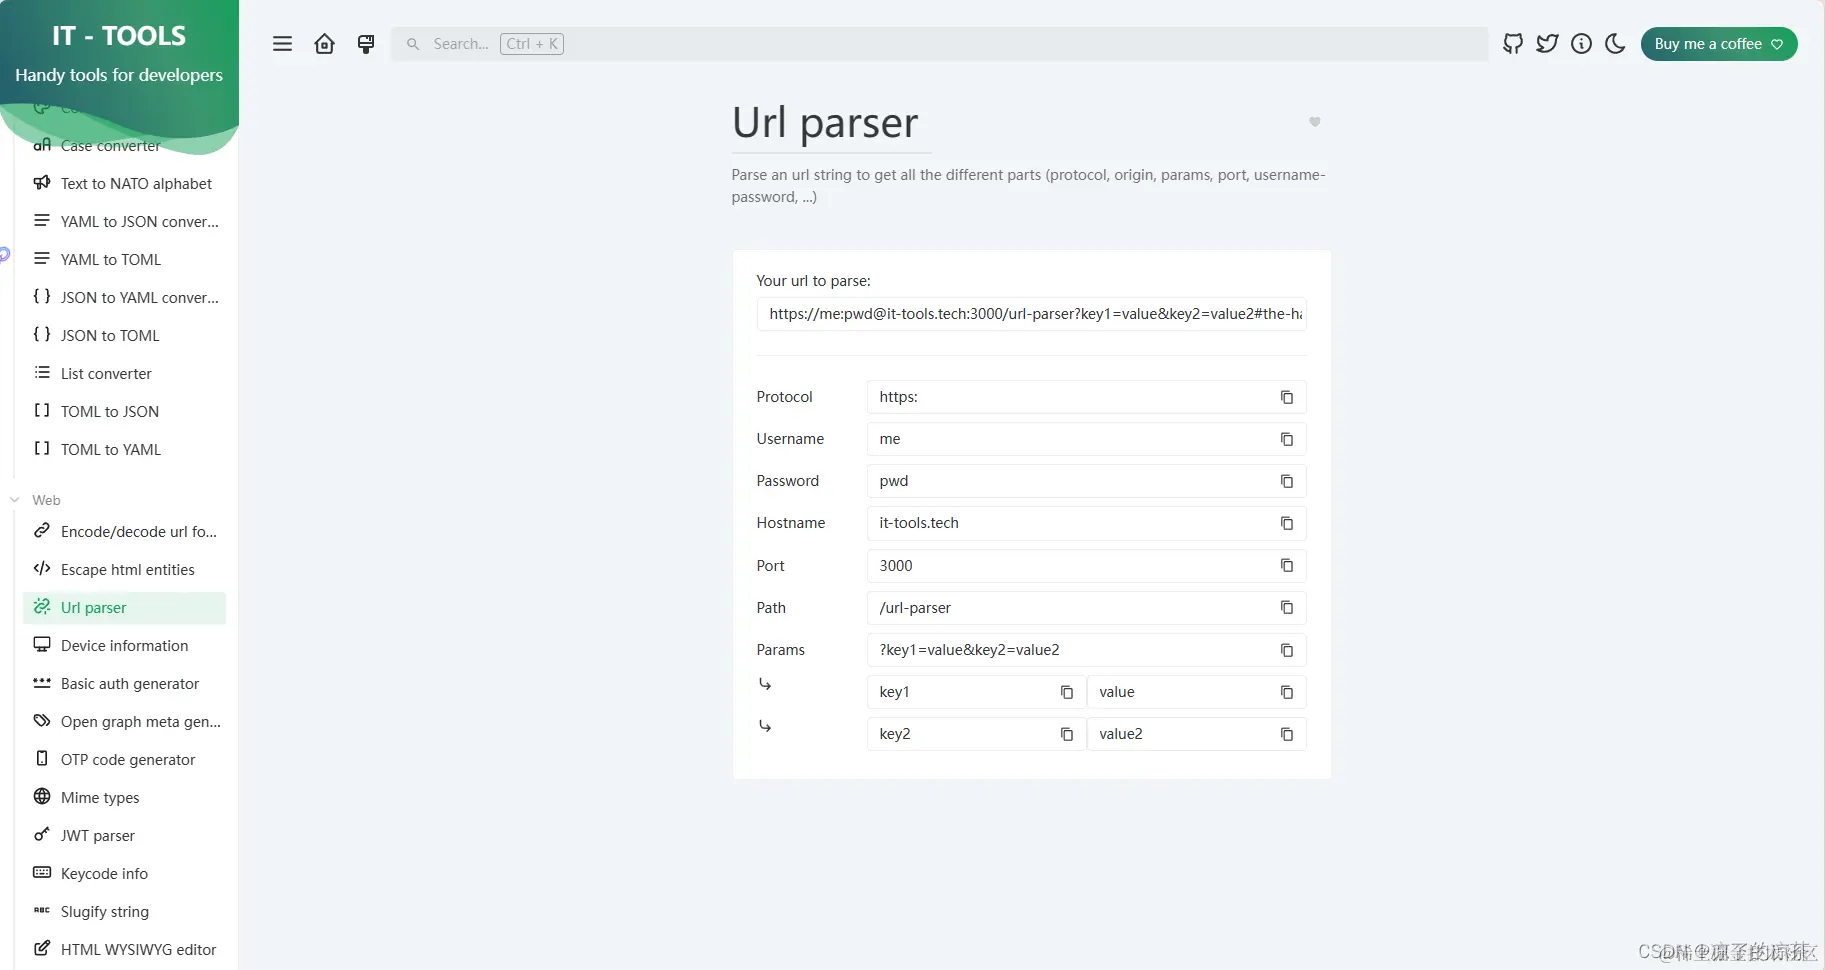Open Slugify string tool
The height and width of the screenshot is (970, 1825).
pyautogui.click(x=124, y=912)
